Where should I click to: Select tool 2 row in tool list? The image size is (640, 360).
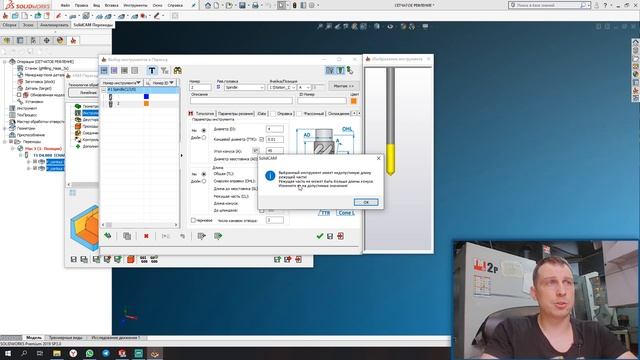(140, 104)
